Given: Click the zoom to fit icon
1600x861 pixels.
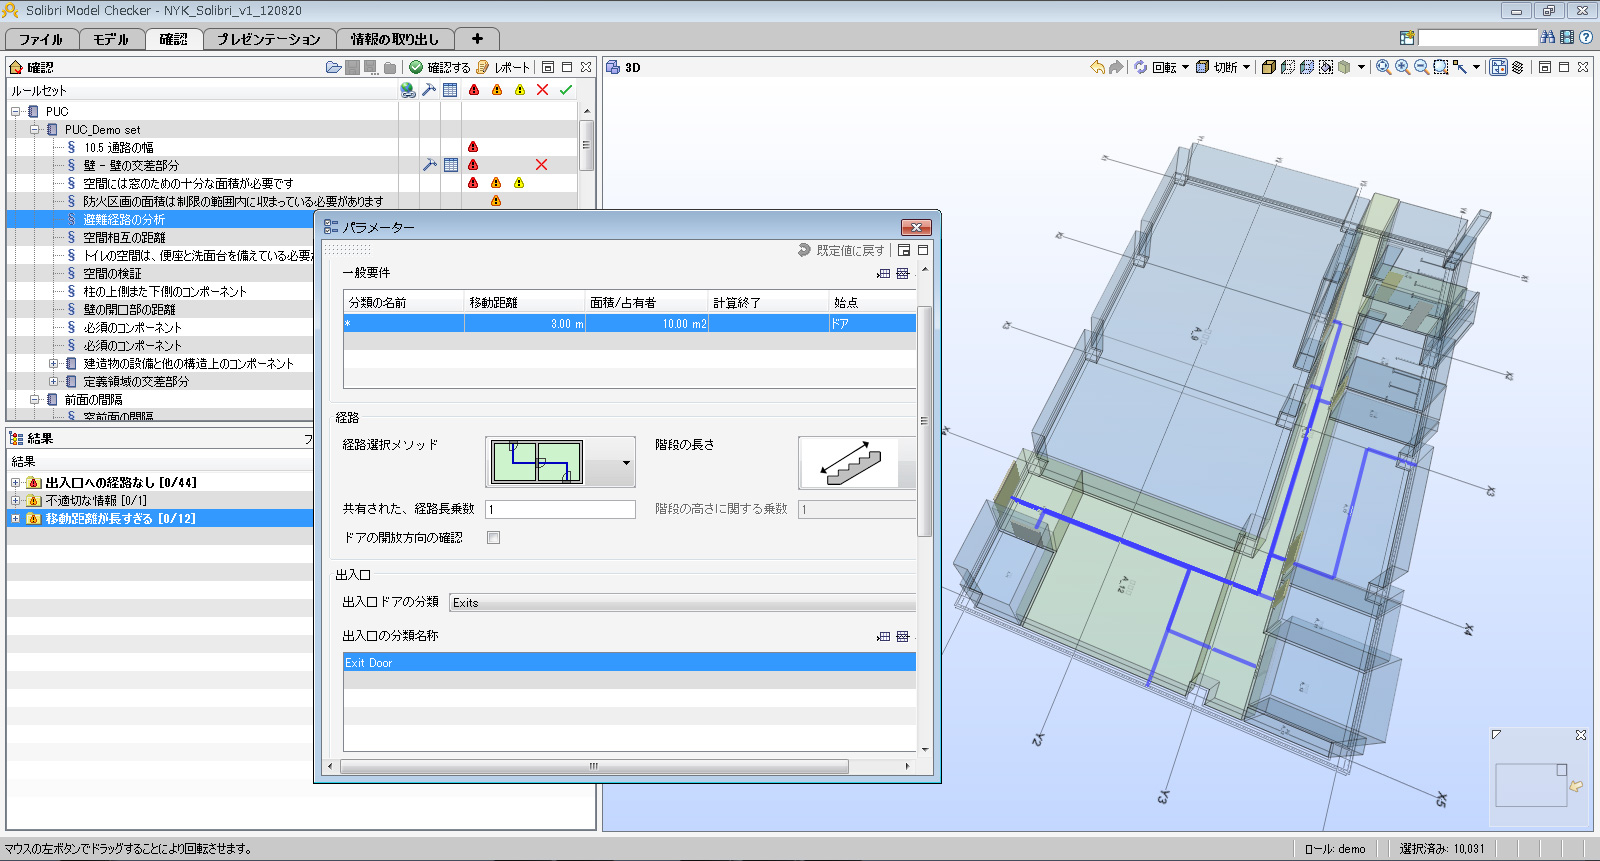Looking at the screenshot, I should pyautogui.click(x=1383, y=67).
